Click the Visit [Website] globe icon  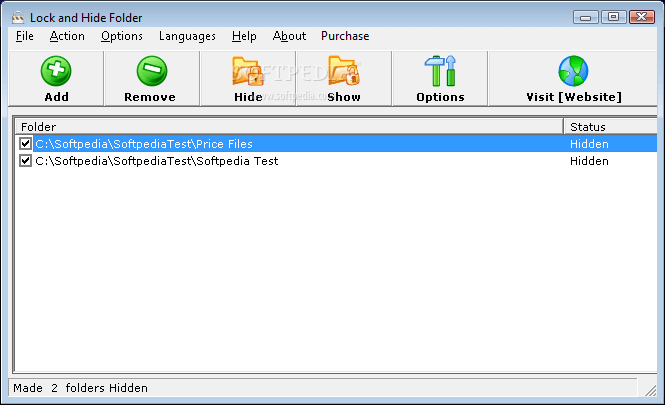(573, 71)
